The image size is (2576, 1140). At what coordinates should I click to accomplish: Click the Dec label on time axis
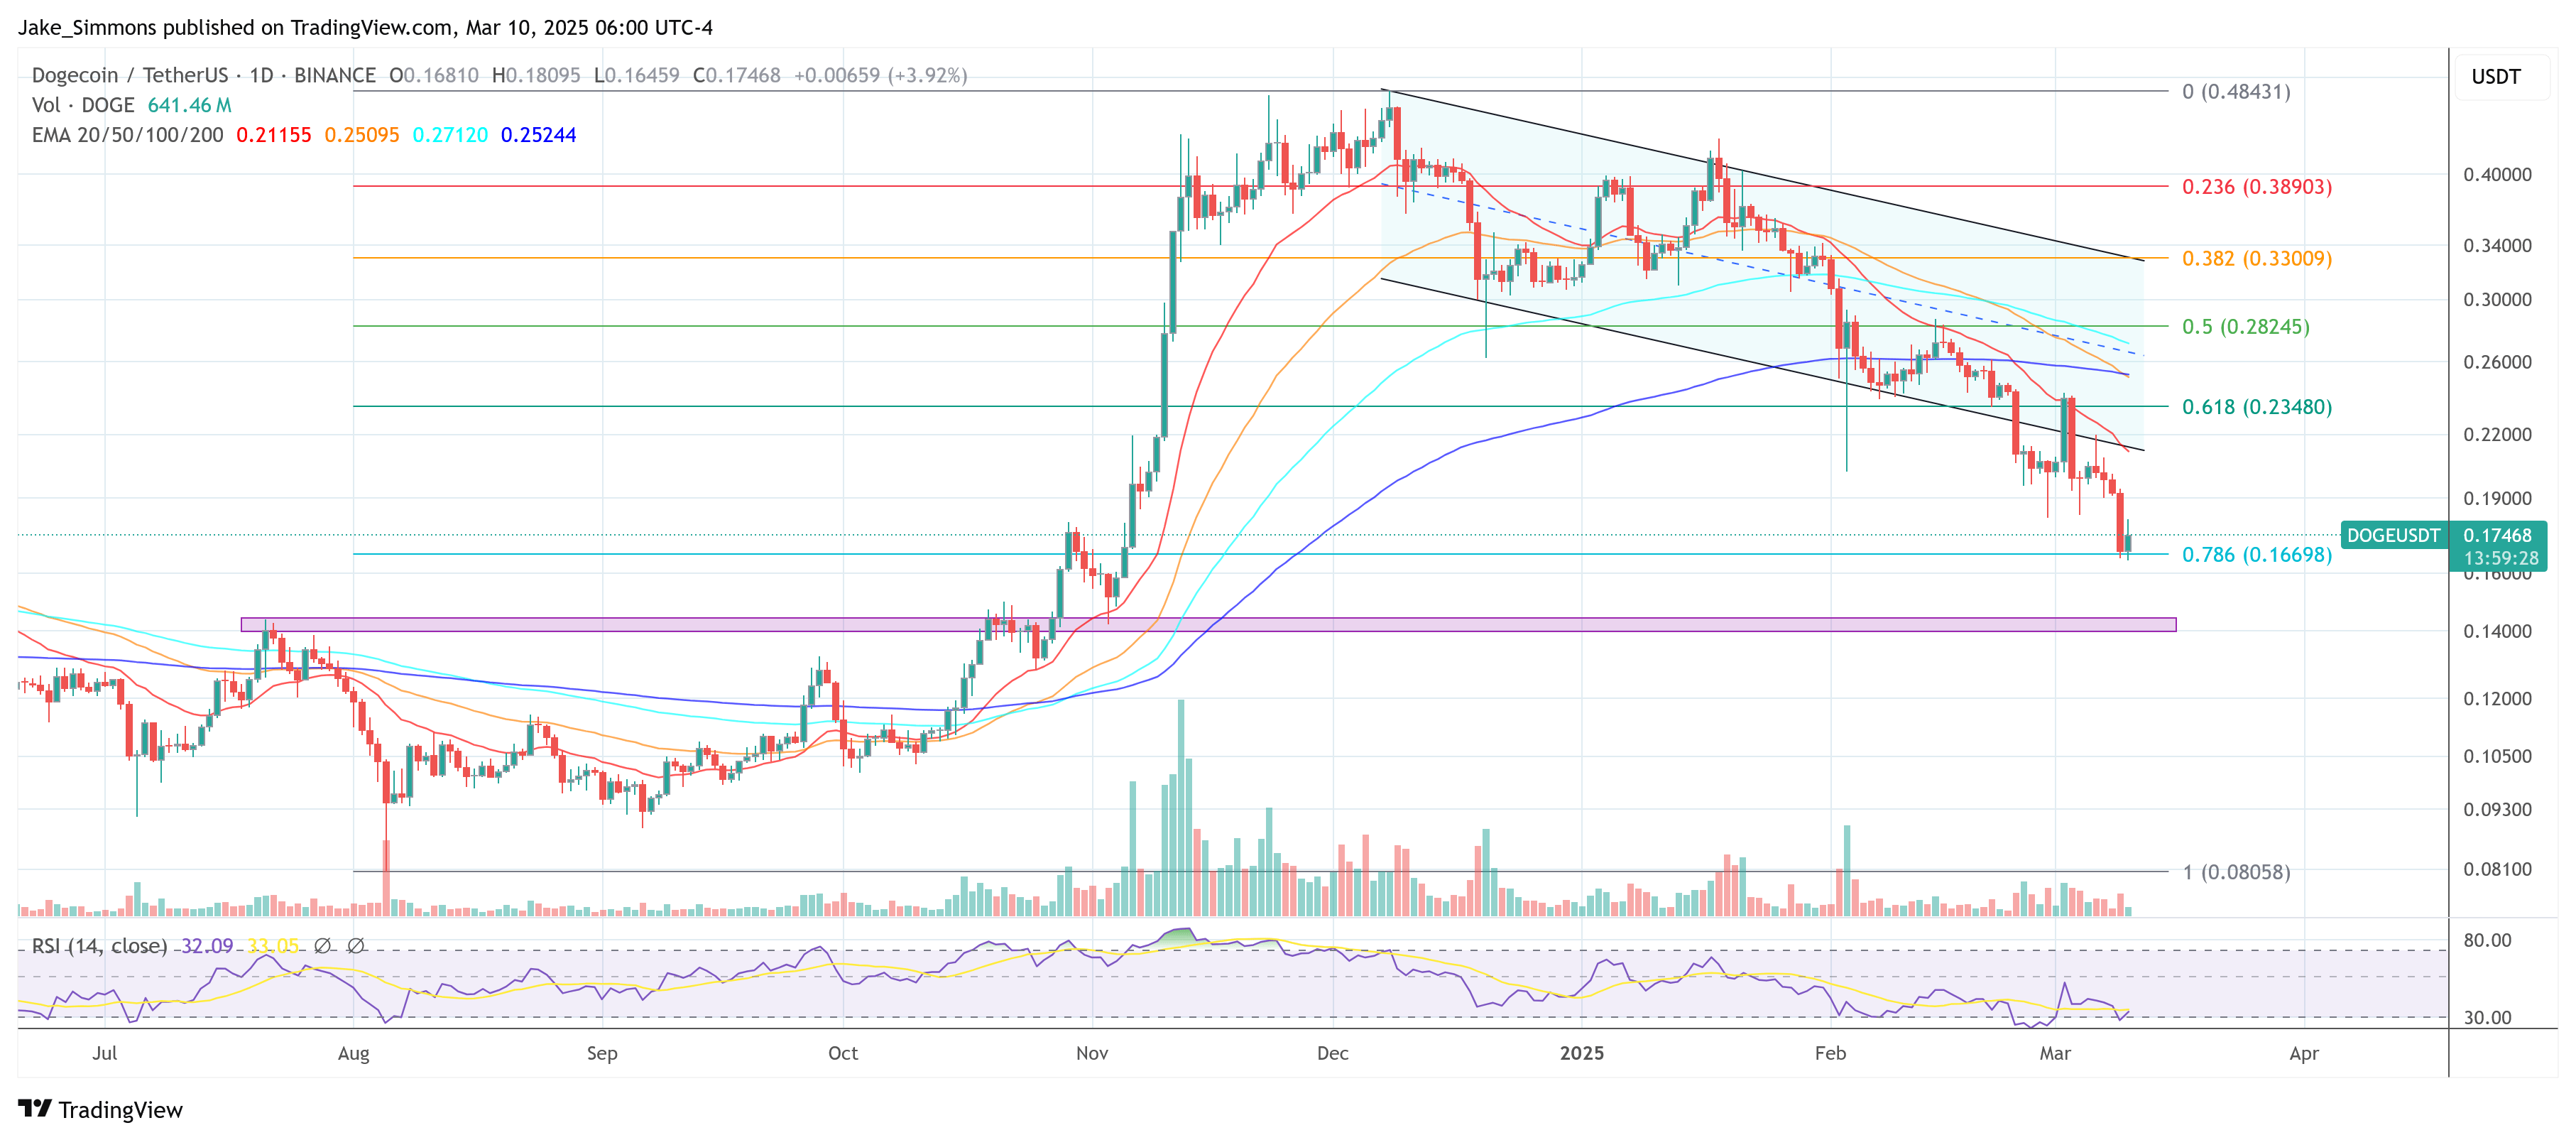1333,1053
